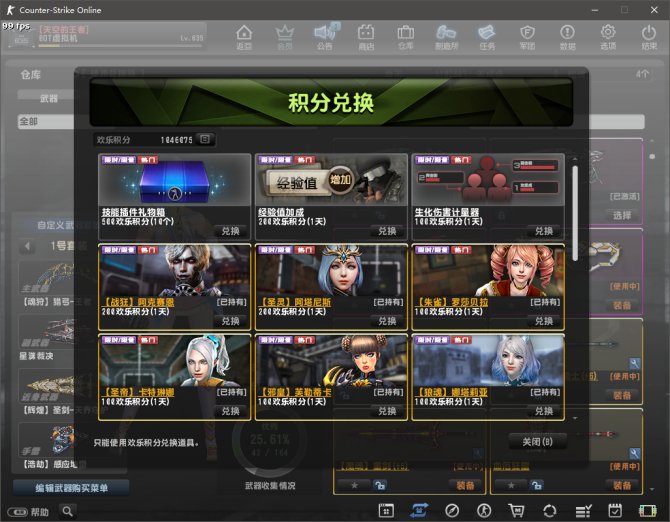
Task: Open the 任务 missions icon
Action: point(487,37)
